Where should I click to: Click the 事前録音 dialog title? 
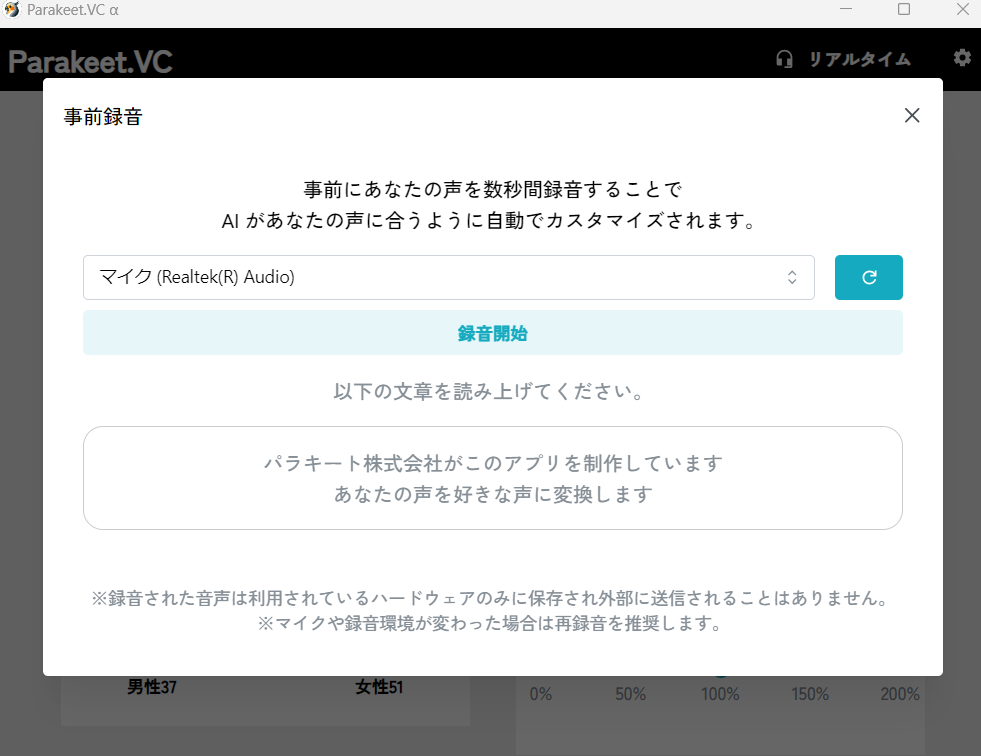[x=103, y=116]
